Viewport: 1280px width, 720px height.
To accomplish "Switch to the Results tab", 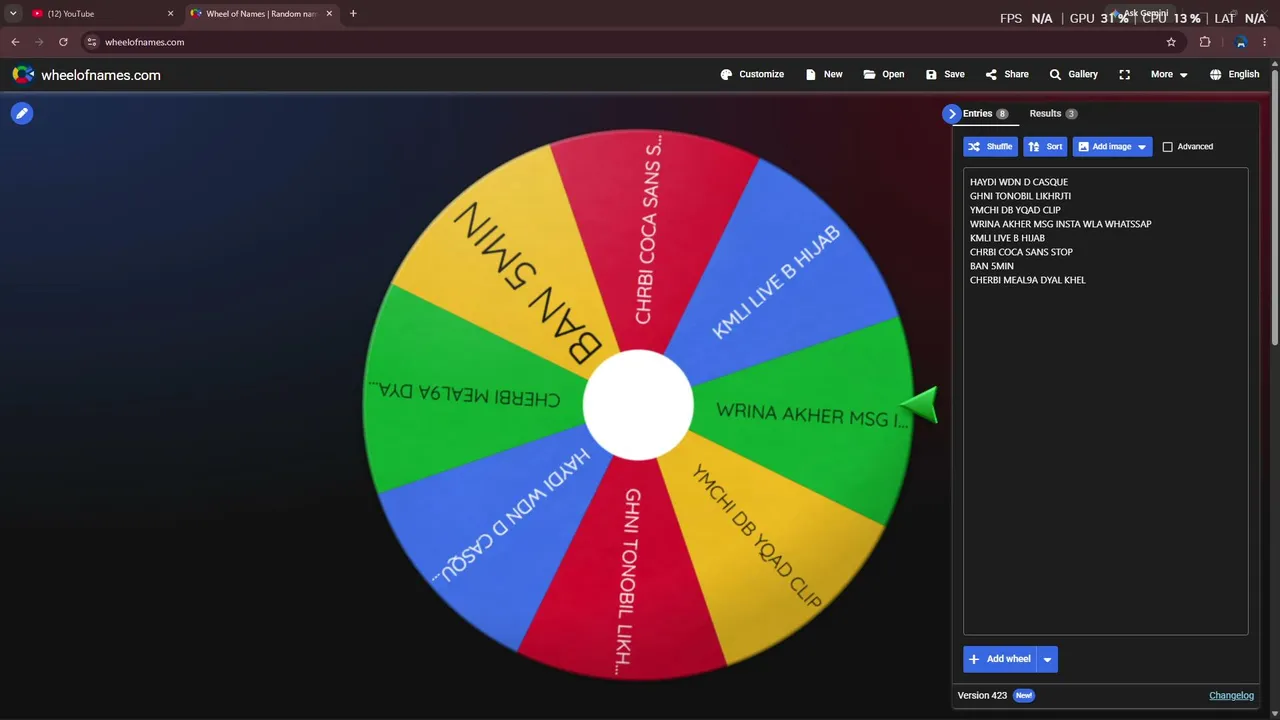I will [1053, 114].
